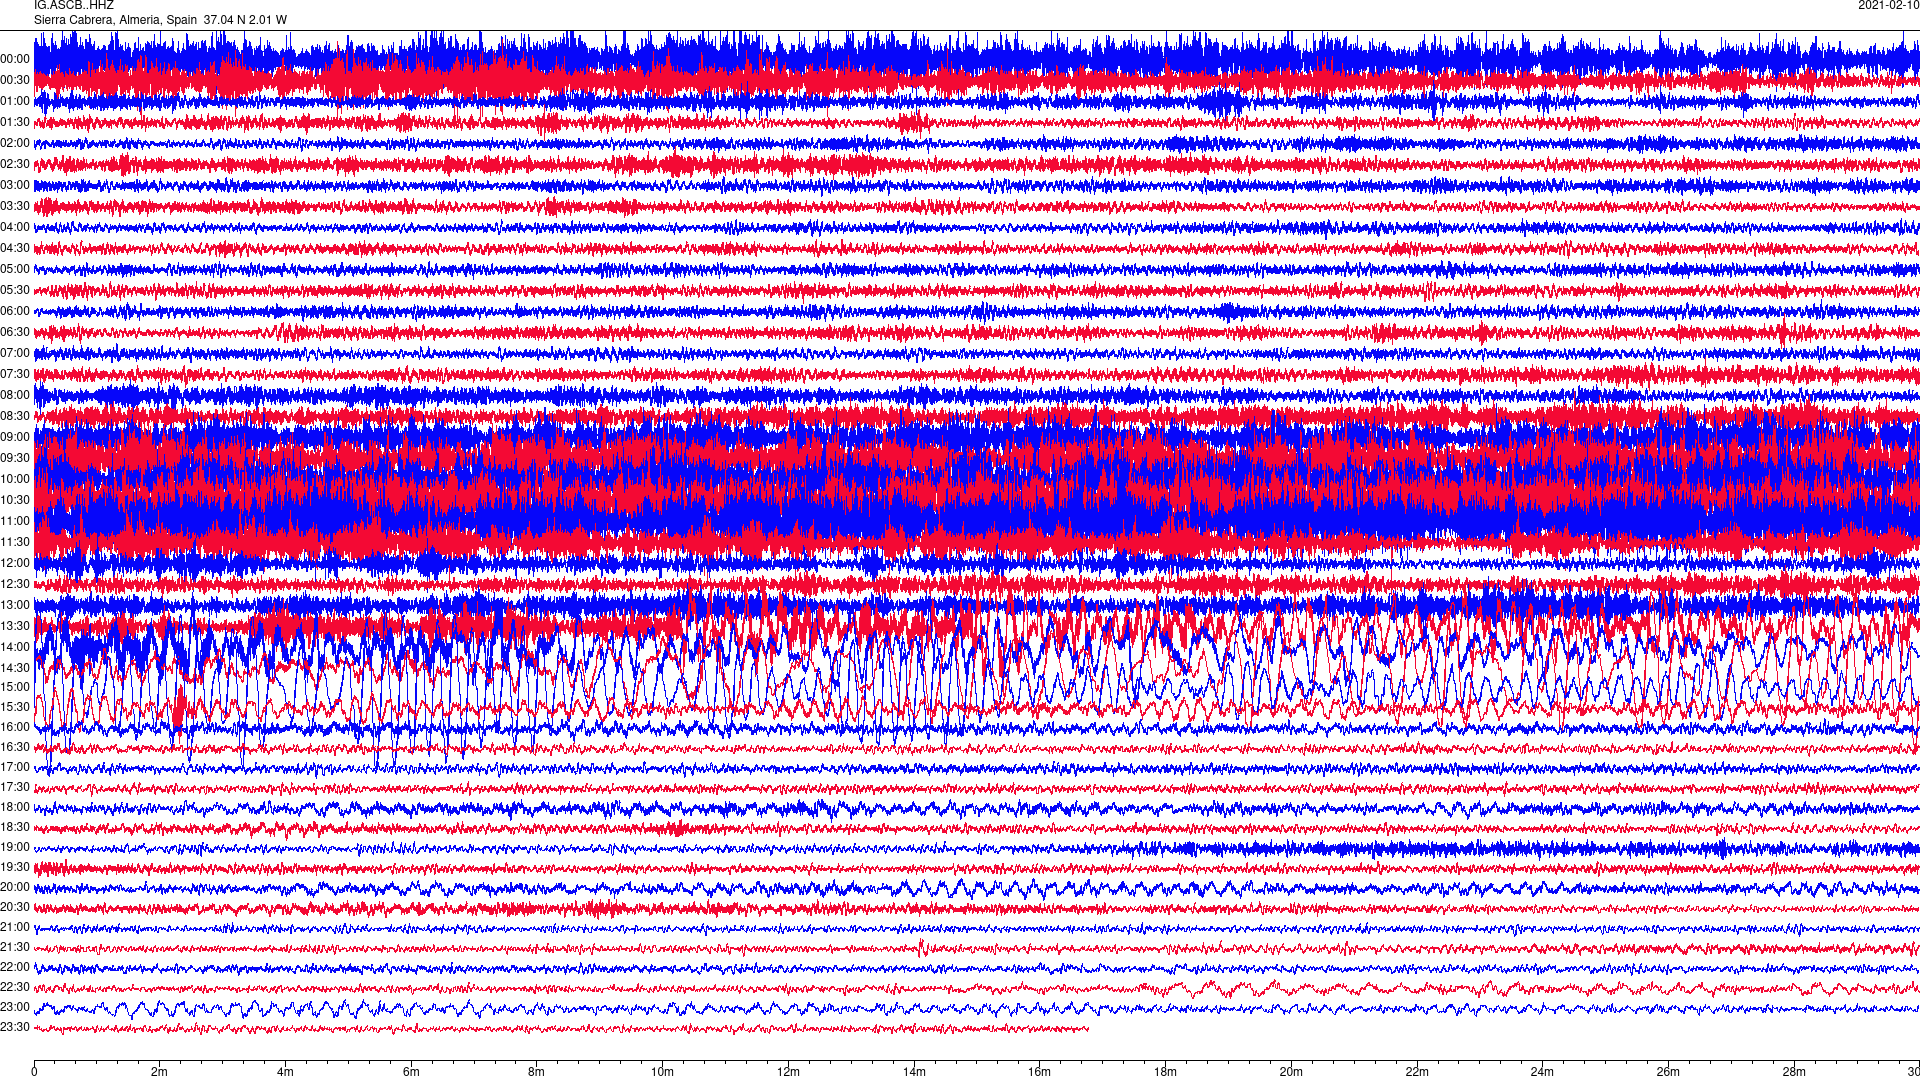Click the 6m tick on the time axis
Screen dimensions: 1920x1080
click(x=411, y=1072)
